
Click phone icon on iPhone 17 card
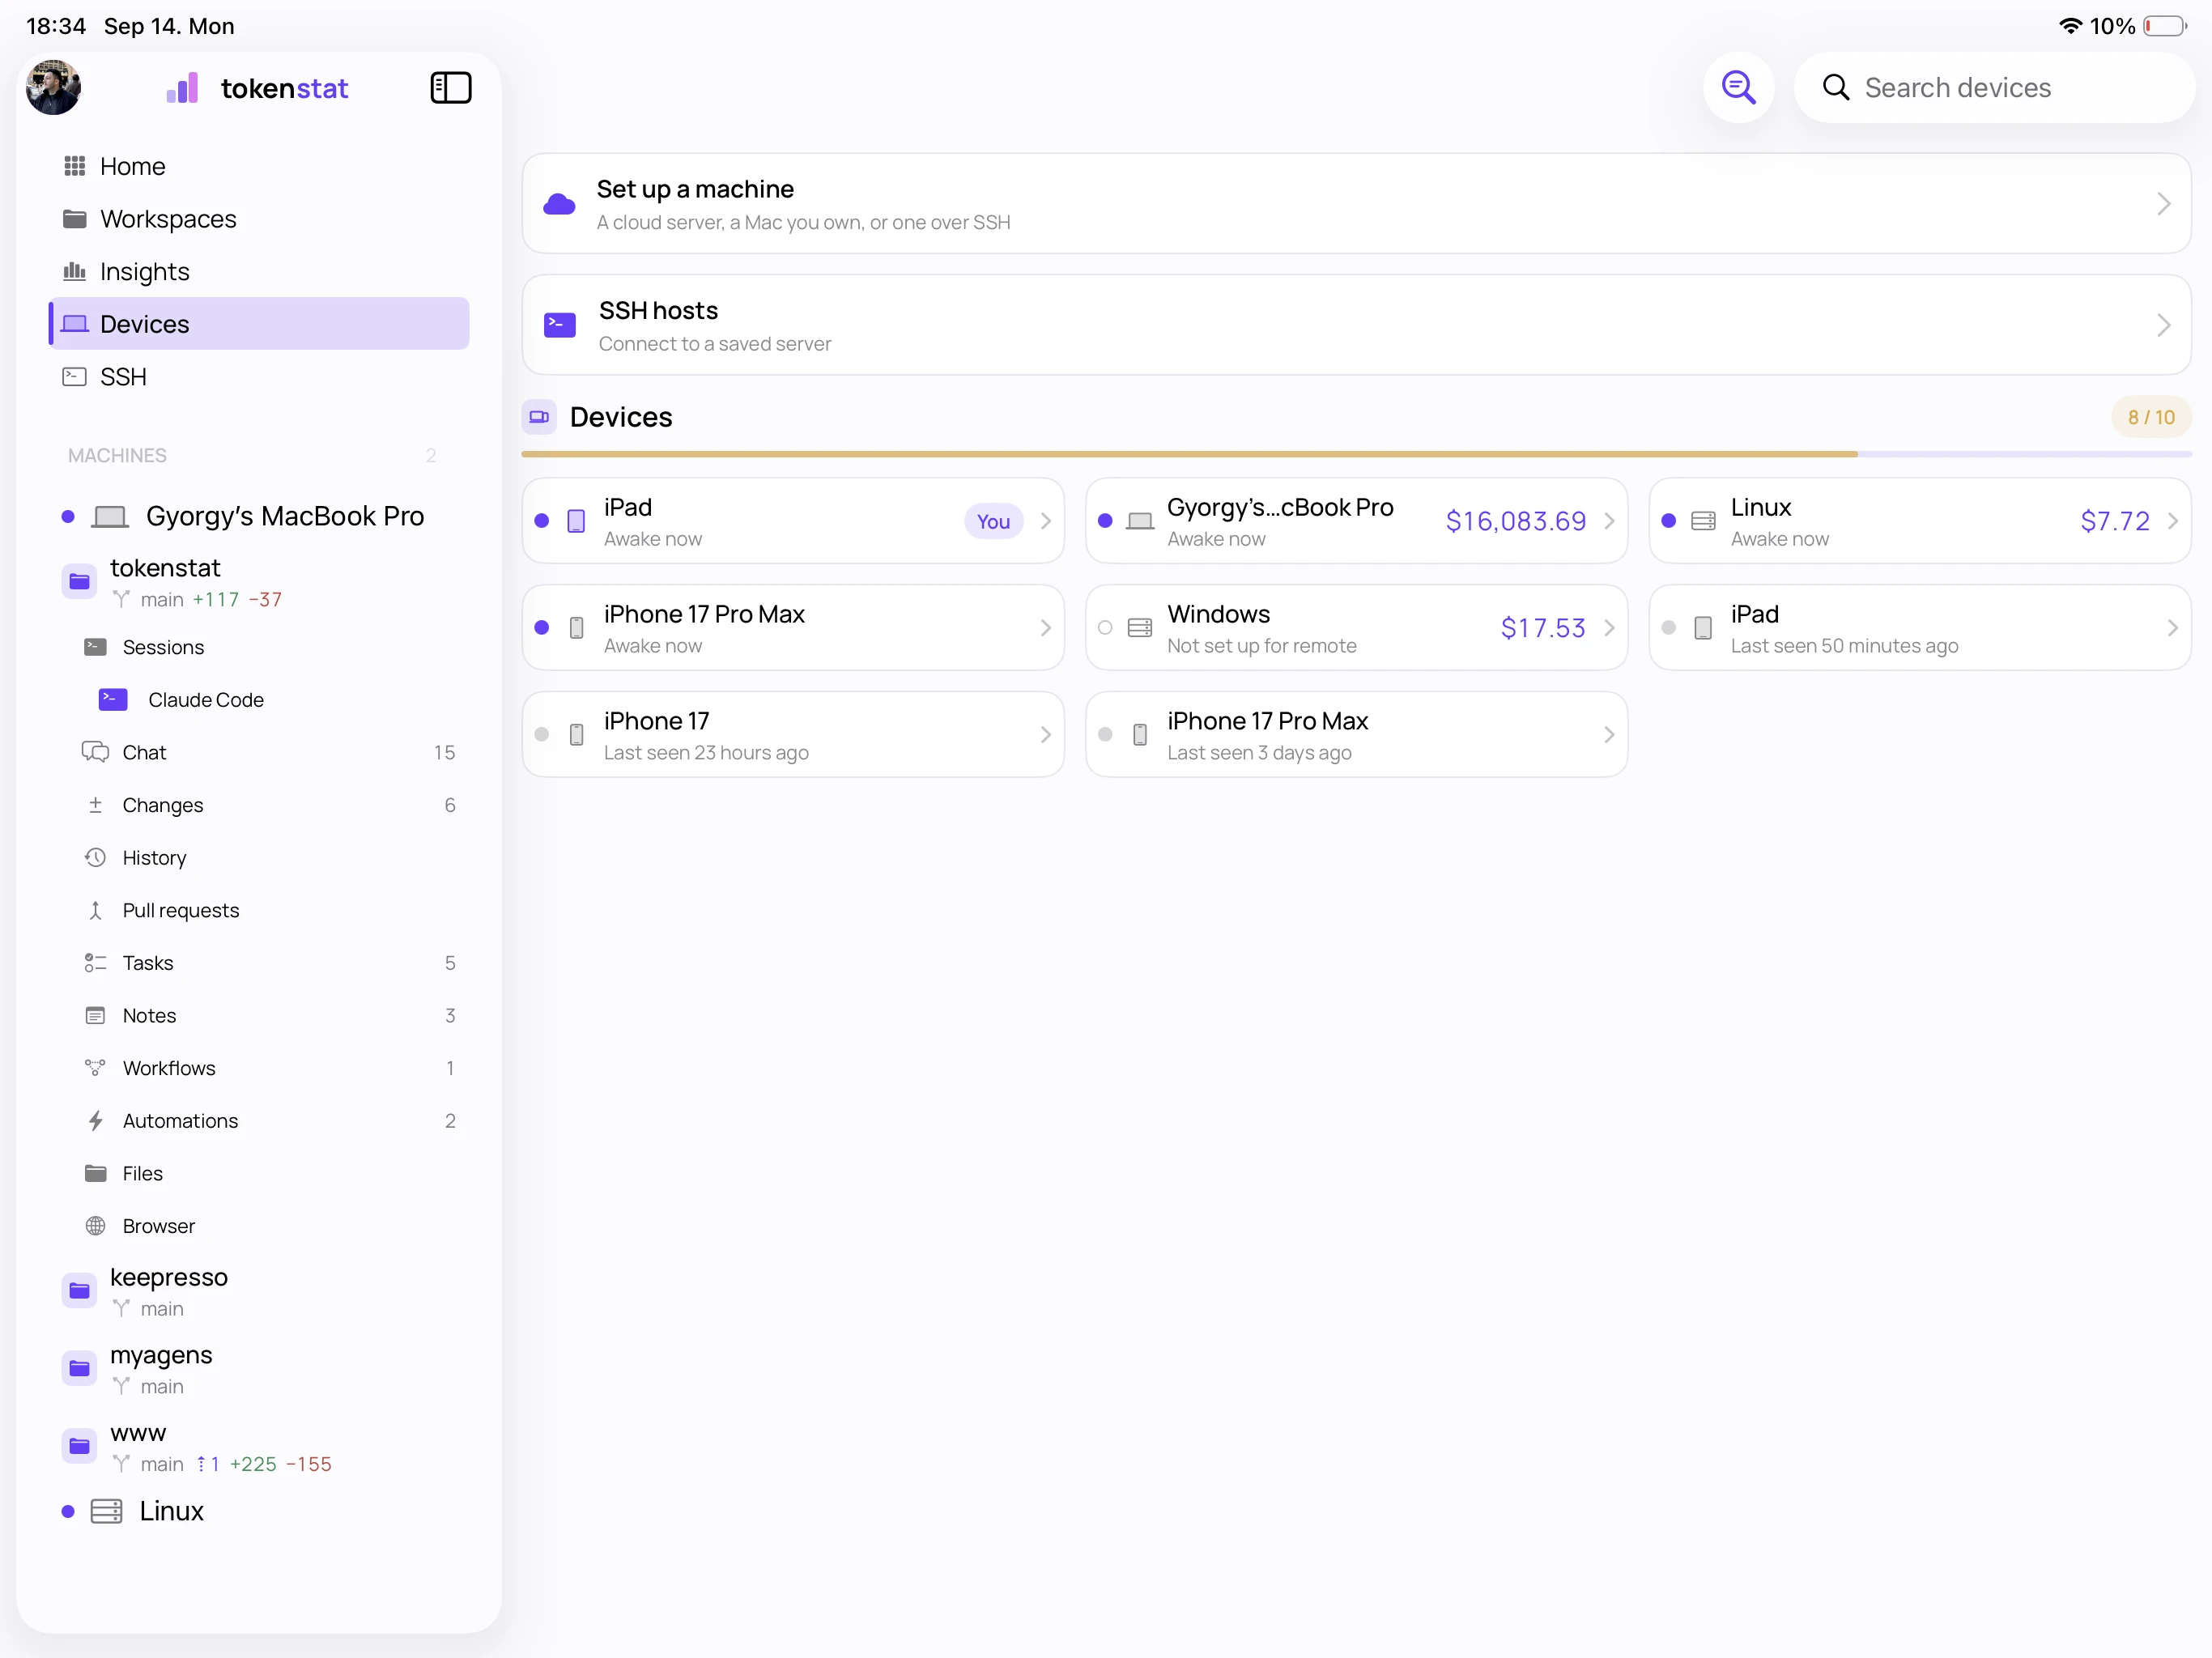click(x=576, y=735)
